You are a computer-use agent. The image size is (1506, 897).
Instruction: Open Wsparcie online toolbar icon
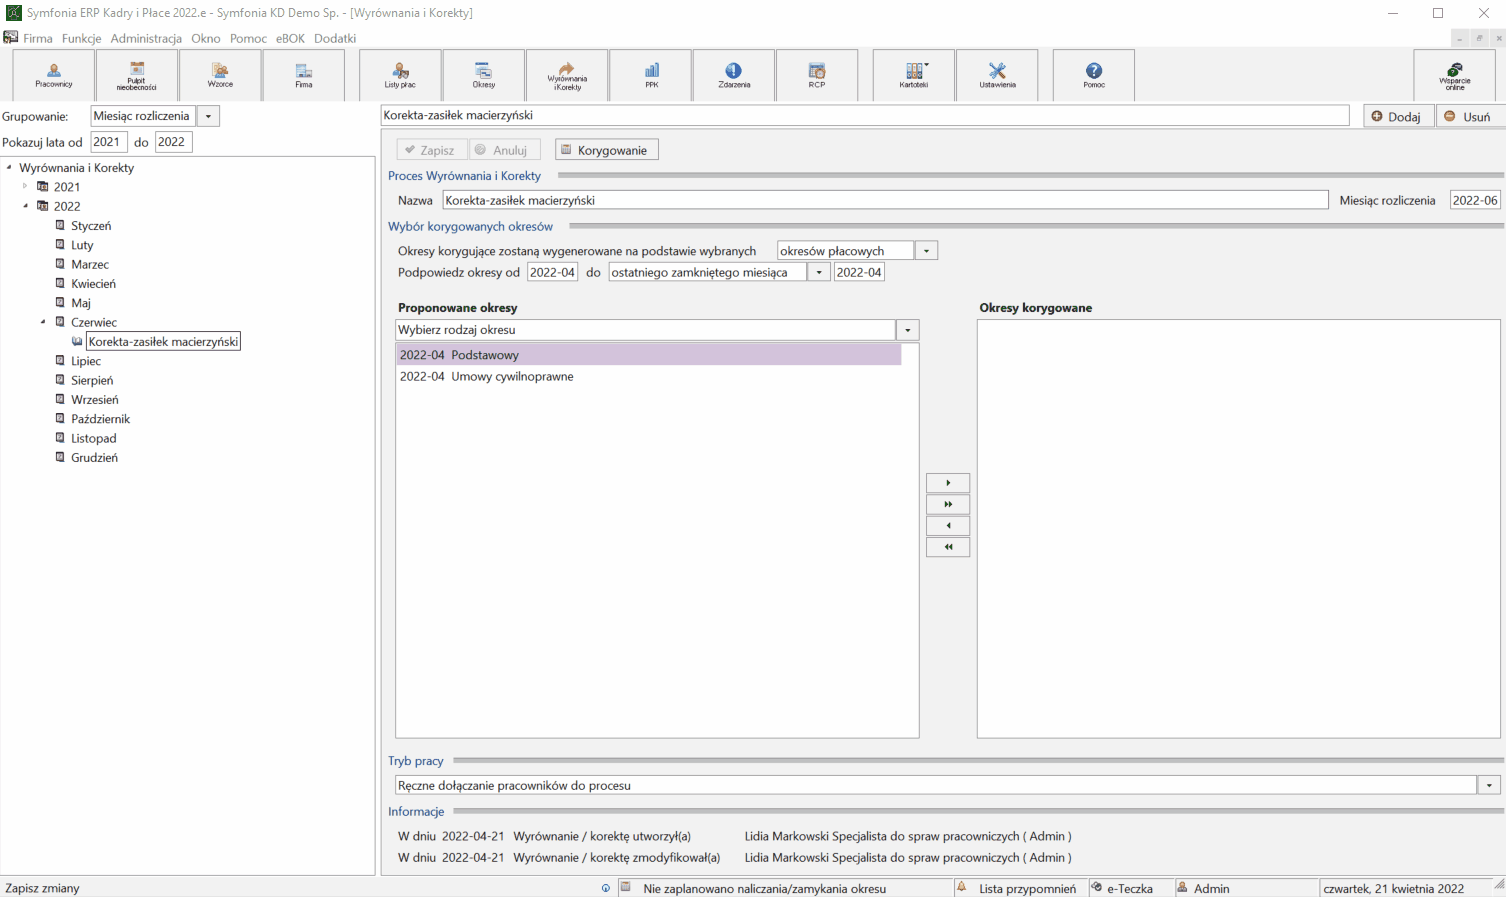click(1455, 75)
